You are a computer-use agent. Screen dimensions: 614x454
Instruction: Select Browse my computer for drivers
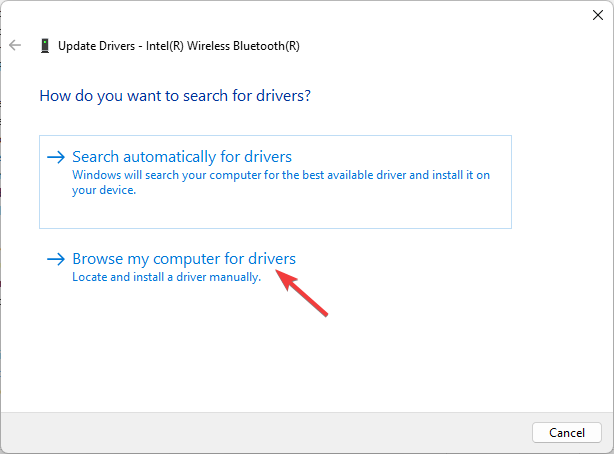tap(184, 259)
